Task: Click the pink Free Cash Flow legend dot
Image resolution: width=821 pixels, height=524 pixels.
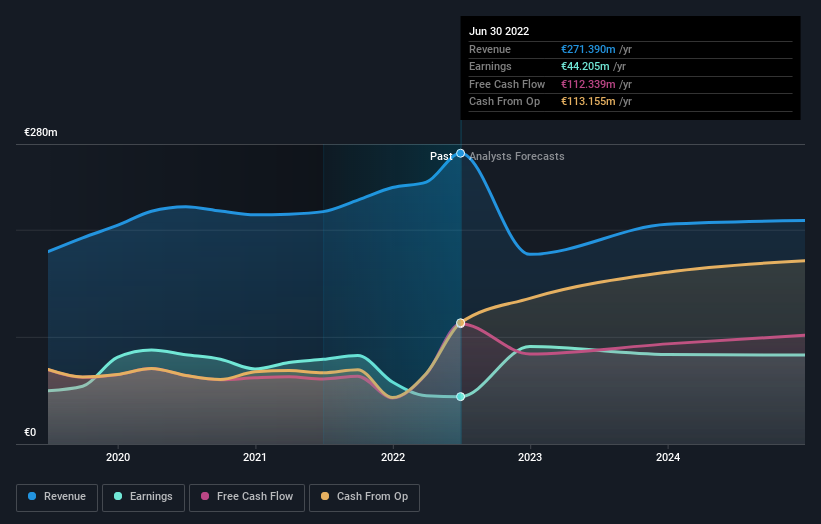Action: (205, 496)
